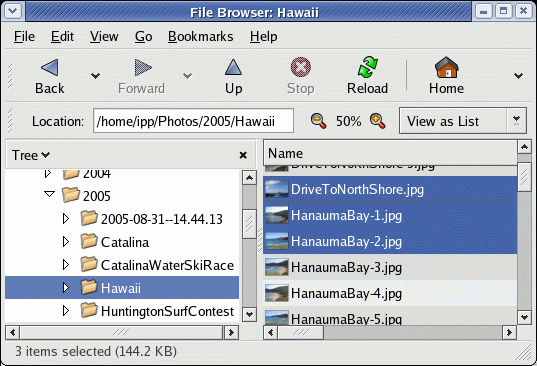537x366 pixels.
Task: Open the Bookmarks menu
Action: tap(200, 36)
